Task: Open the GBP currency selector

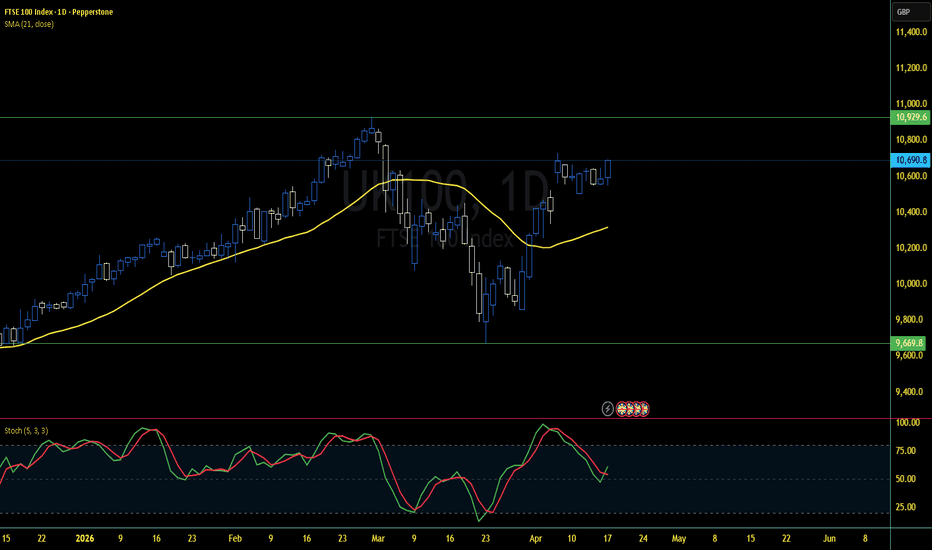Action: pos(910,12)
